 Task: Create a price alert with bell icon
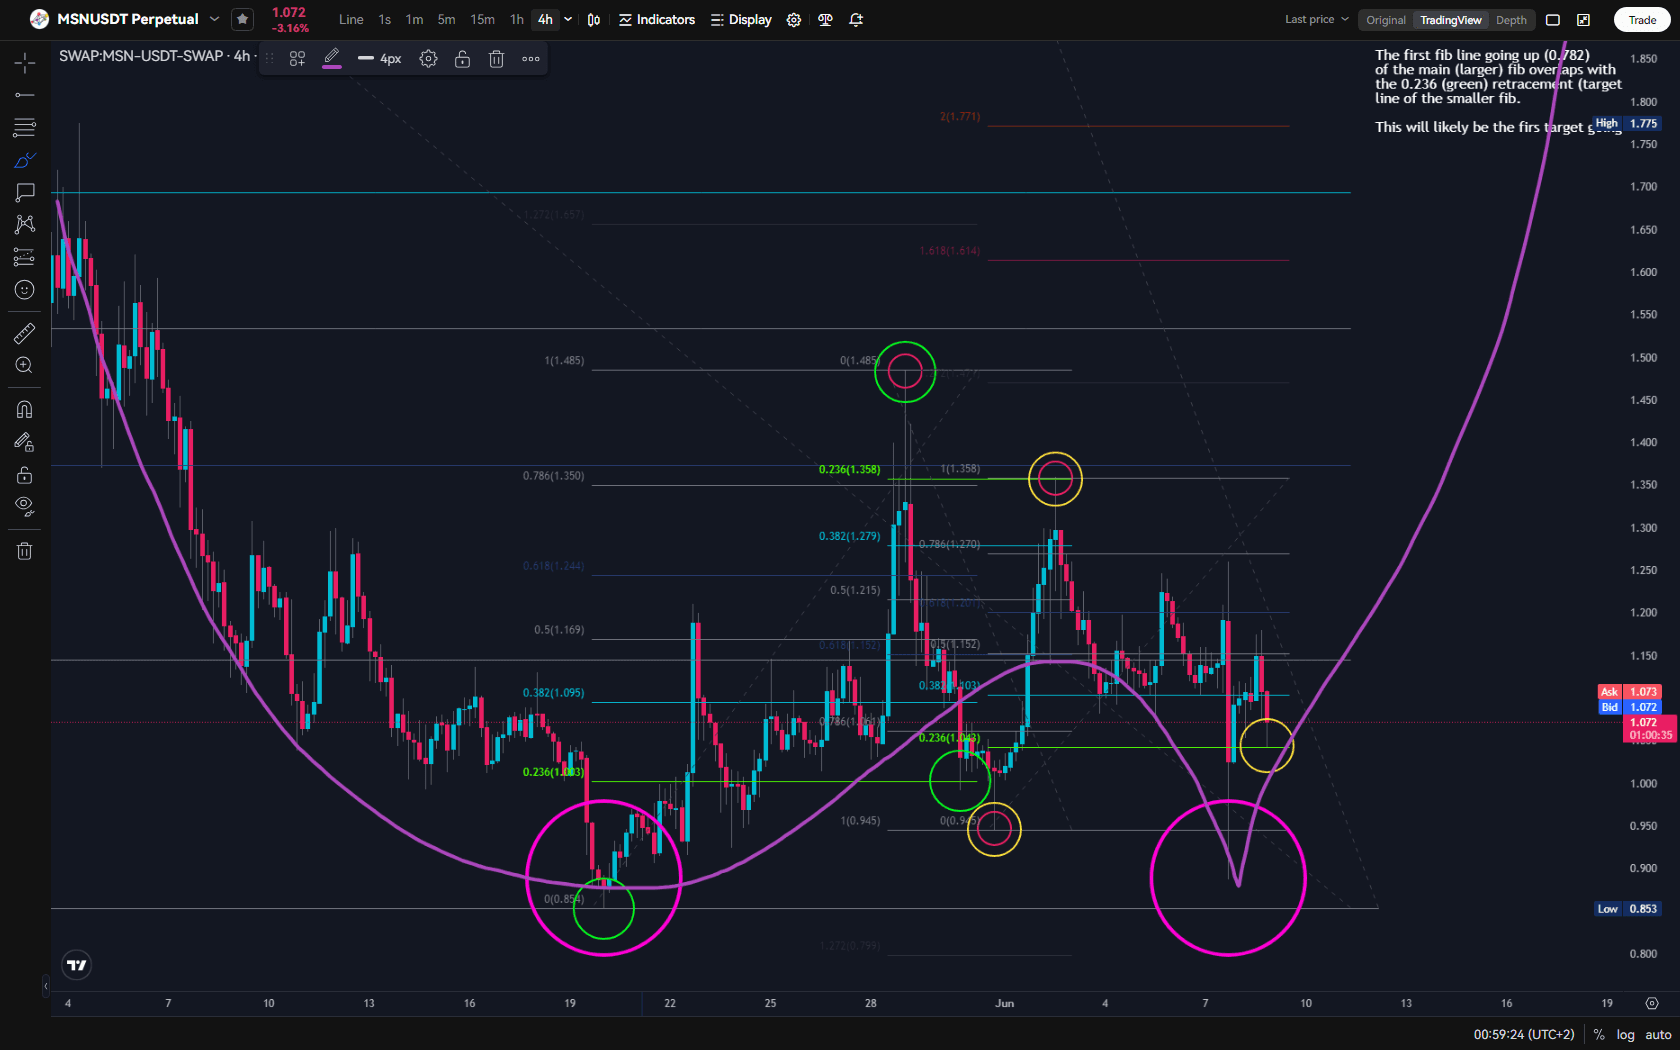(856, 19)
